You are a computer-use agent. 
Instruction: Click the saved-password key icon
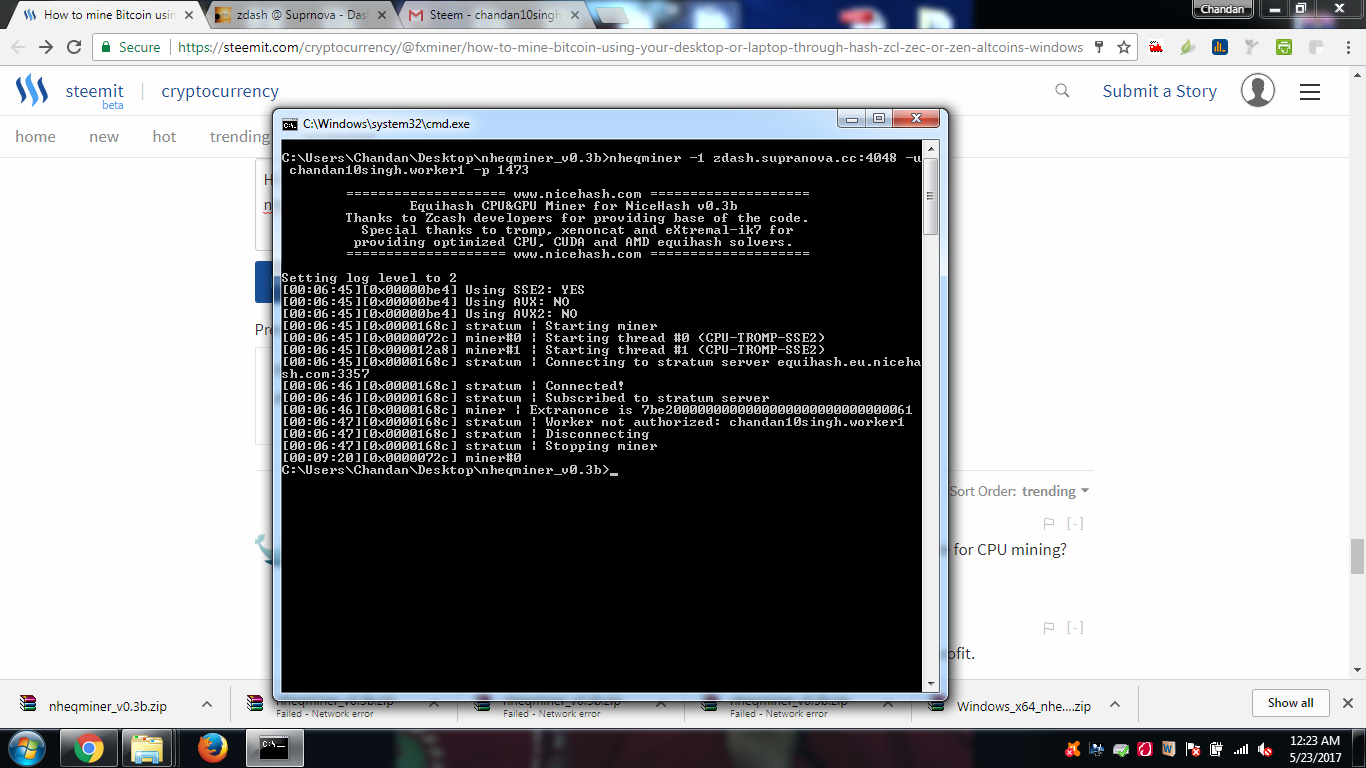pyautogui.click(x=1099, y=47)
